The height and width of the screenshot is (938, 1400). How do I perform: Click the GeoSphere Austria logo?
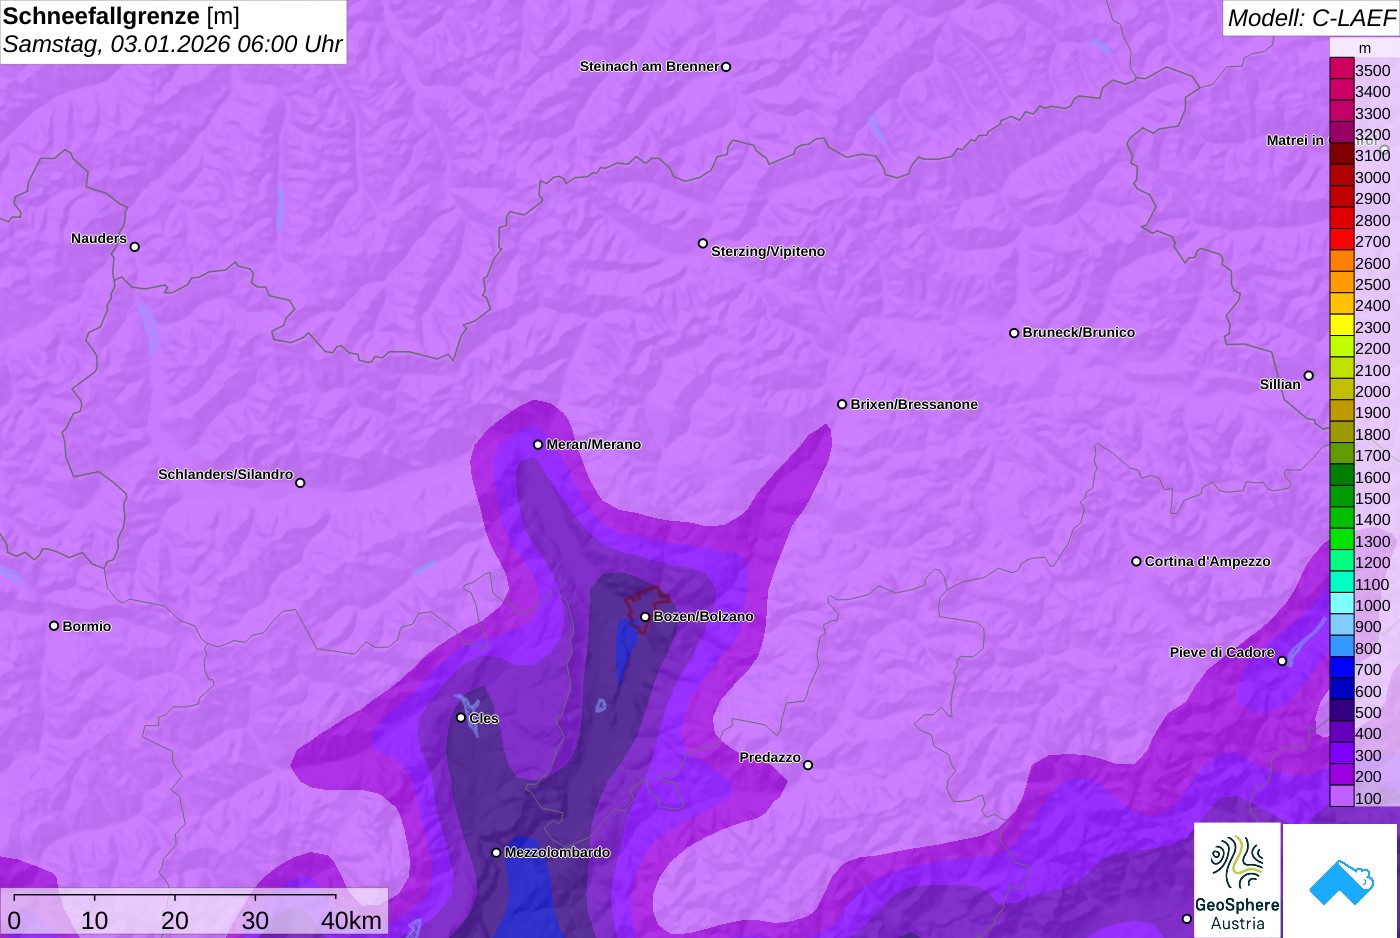click(1237, 880)
